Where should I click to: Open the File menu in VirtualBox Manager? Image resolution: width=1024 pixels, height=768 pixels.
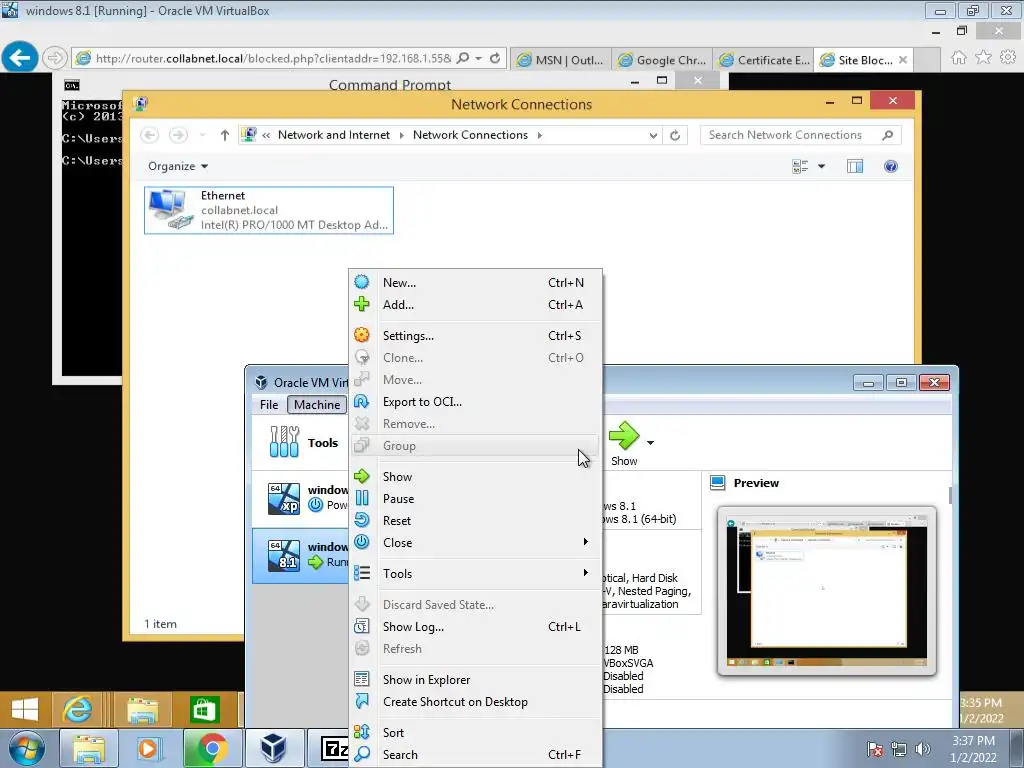coord(268,405)
